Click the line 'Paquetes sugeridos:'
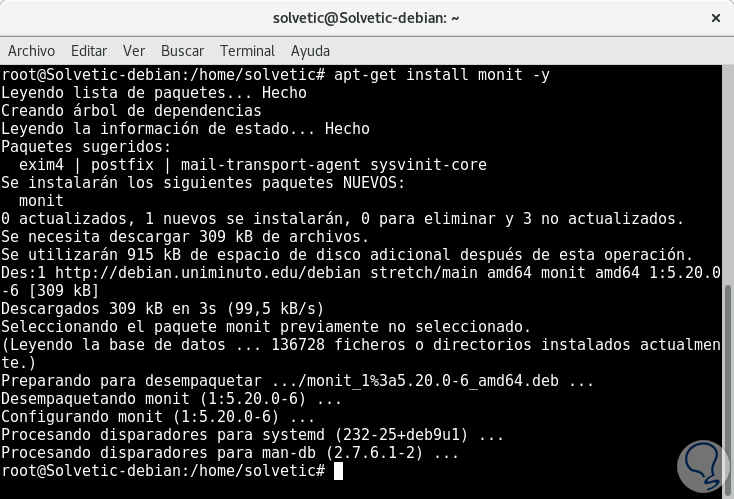The height and width of the screenshot is (499, 734). coord(87,147)
